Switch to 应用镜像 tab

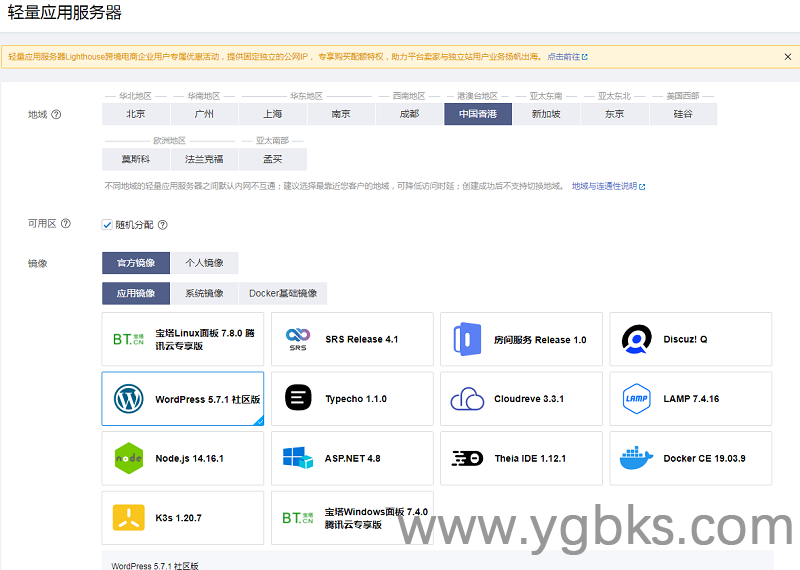point(136,293)
